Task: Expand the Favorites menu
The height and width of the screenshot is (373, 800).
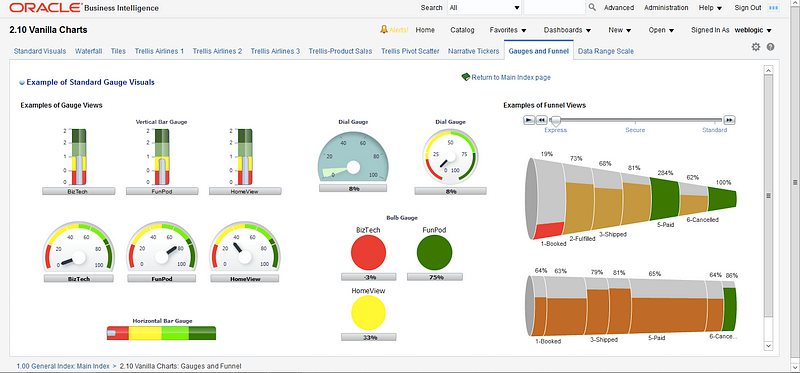Action: pos(508,30)
